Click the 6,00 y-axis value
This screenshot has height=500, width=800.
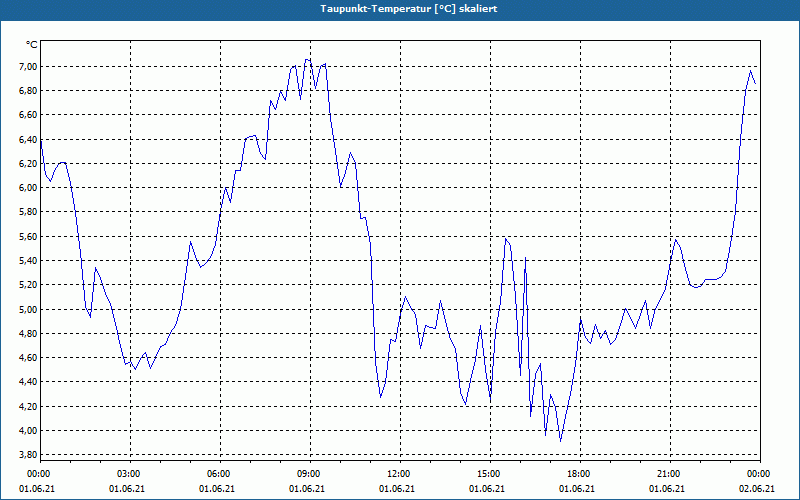click(x=29, y=188)
